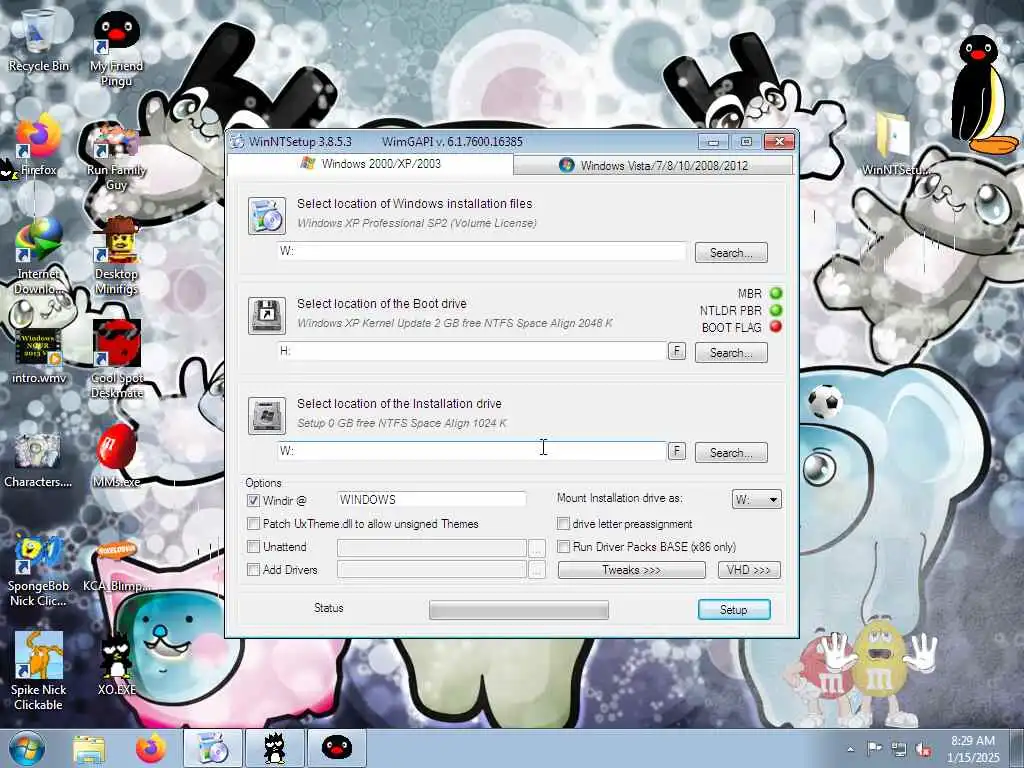Open volume tray icon
The width and height of the screenshot is (1024, 768).
pos(923,748)
